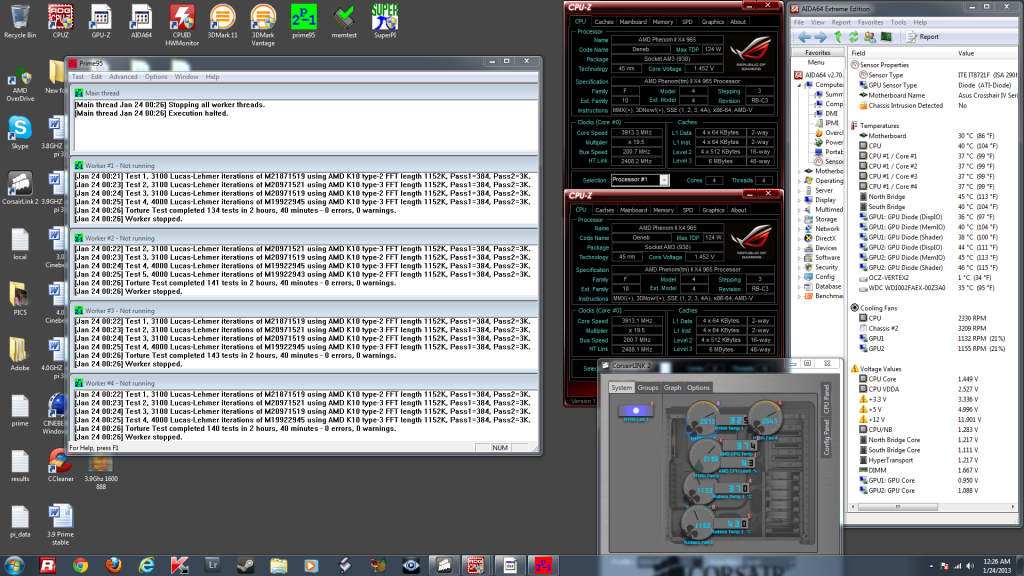Expand the Software node in AIDA64 tree
The image size is (1024, 576).
click(x=799, y=257)
